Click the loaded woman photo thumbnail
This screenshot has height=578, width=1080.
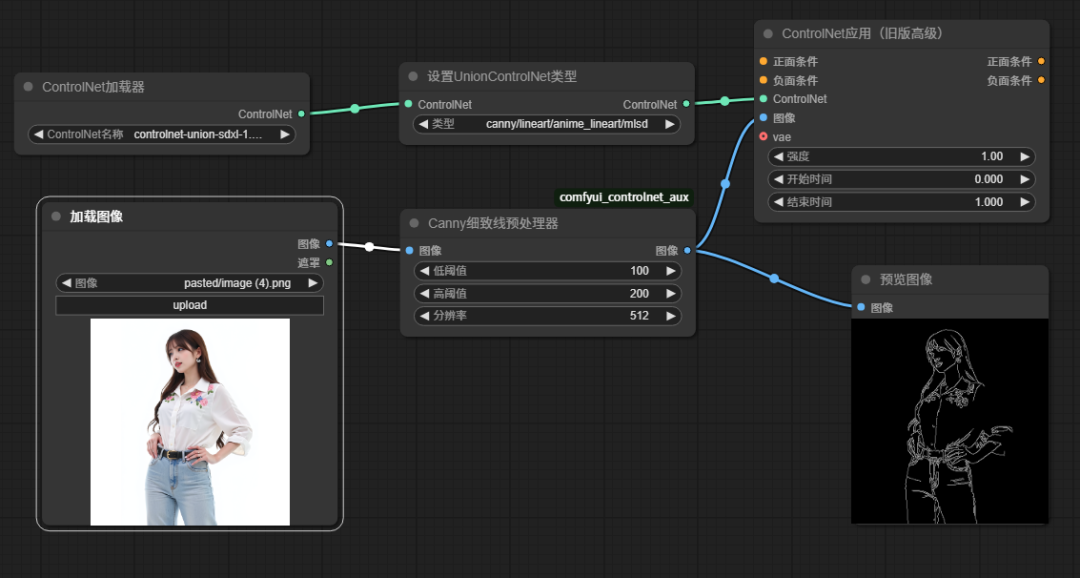coord(190,422)
